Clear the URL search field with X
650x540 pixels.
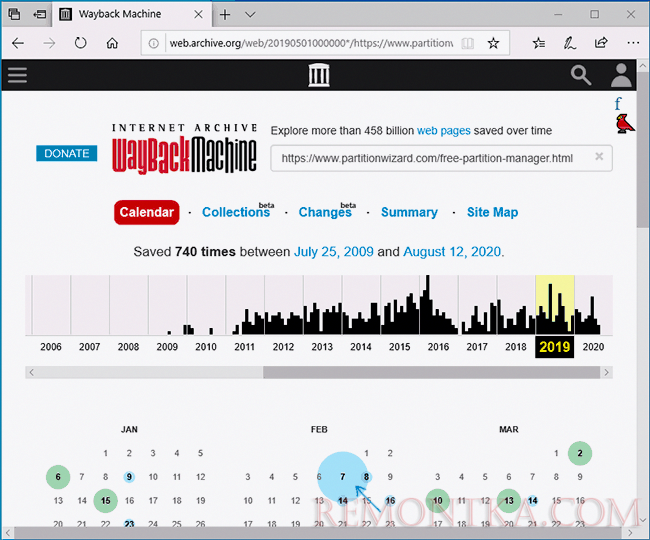(599, 157)
